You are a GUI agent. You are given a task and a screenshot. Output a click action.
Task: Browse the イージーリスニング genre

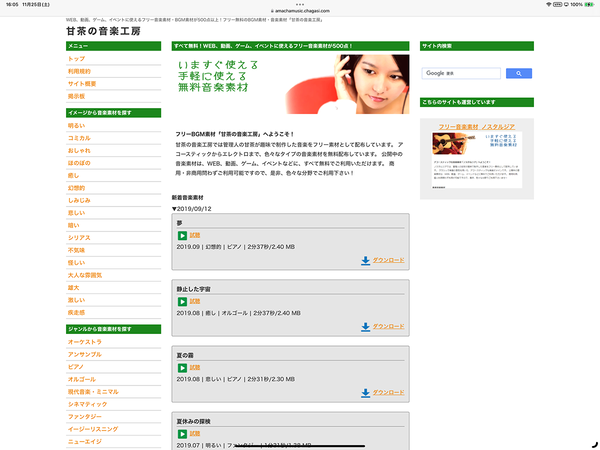(x=93, y=429)
